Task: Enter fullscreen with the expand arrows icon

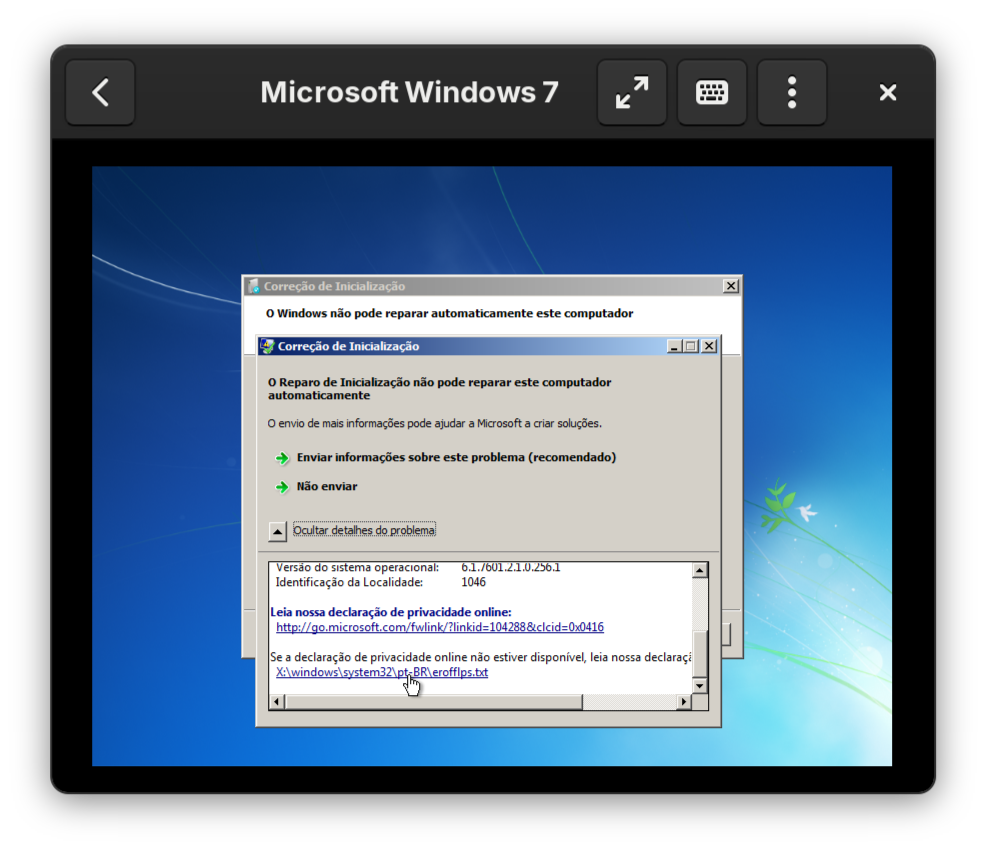Action: click(631, 92)
